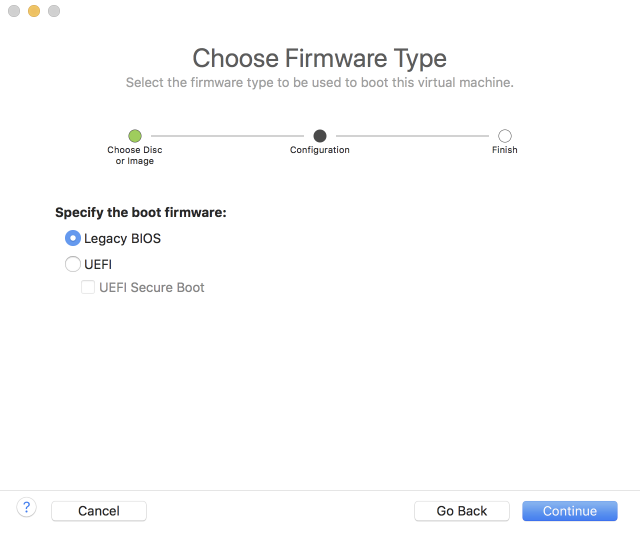640x533 pixels.
Task: Click the "Specify the boot firmware" heading
Action: click(x=141, y=213)
